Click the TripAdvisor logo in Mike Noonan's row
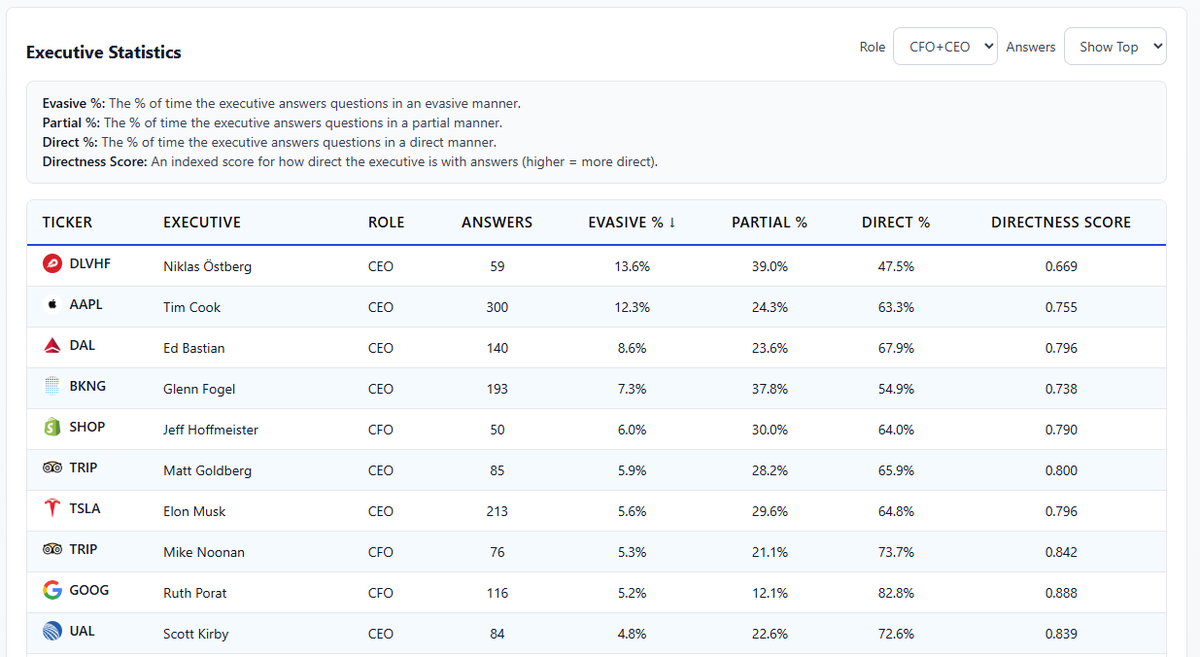 point(52,550)
